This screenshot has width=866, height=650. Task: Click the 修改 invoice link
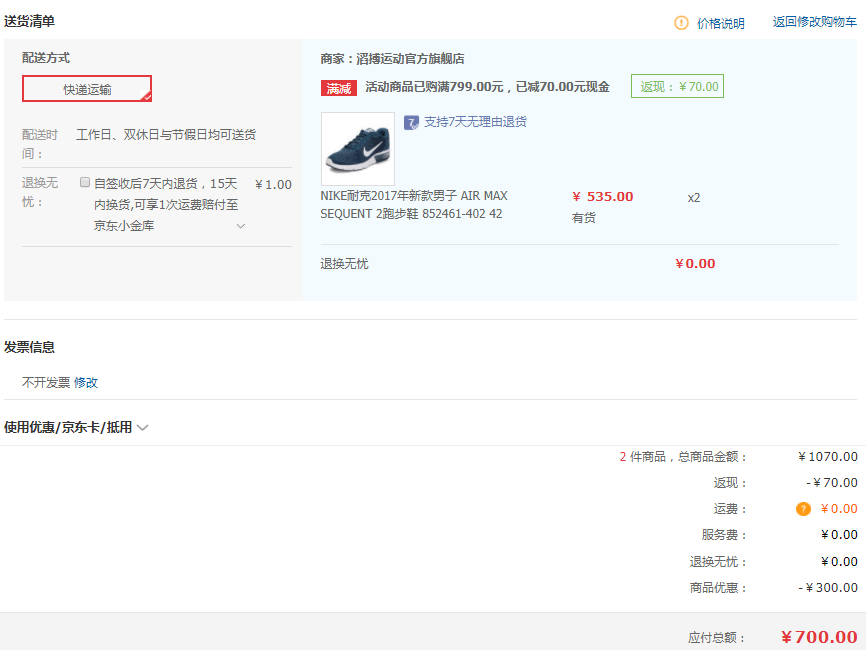coord(86,382)
